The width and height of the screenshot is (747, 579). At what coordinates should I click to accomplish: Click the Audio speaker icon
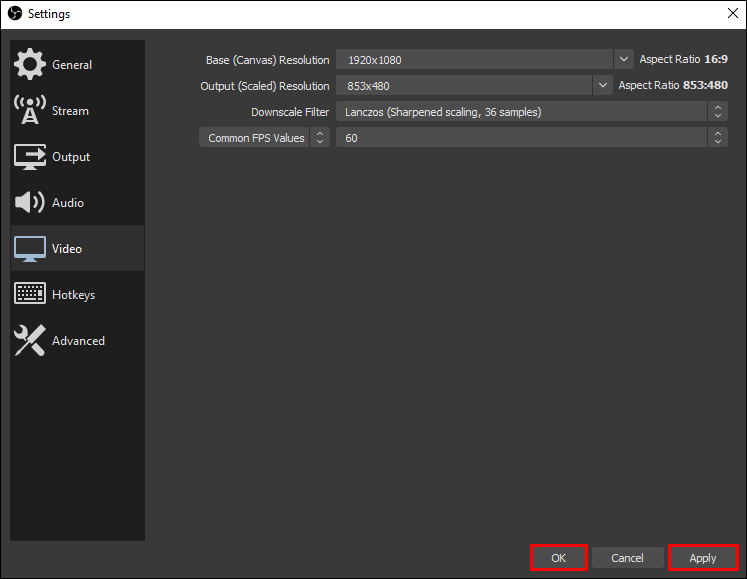(x=30, y=203)
